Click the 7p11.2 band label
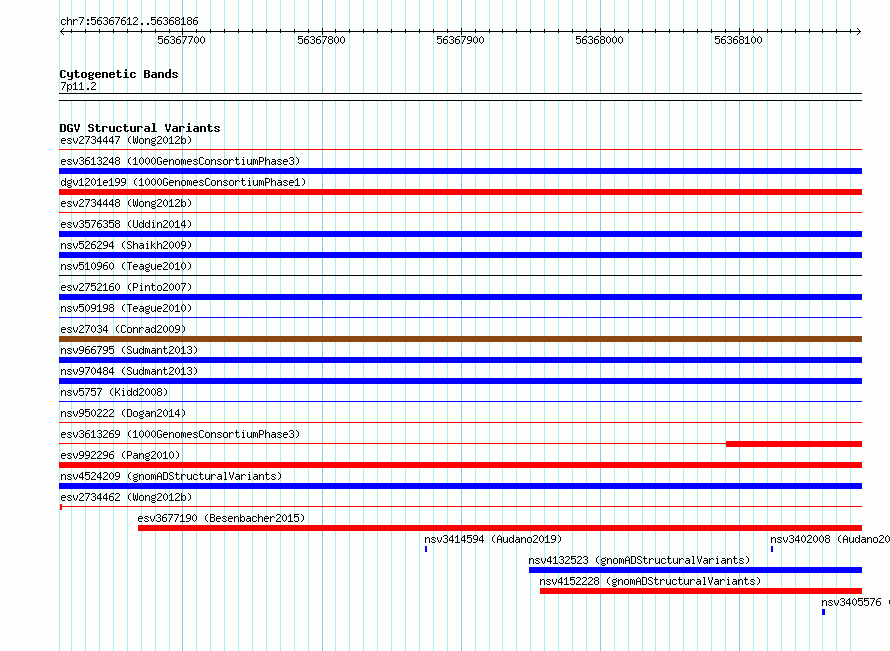Viewport: 890px width, 651px height. tap(78, 86)
